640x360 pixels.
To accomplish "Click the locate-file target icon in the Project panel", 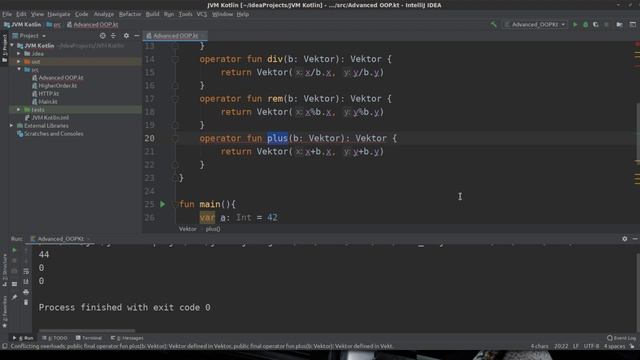I will (x=102, y=36).
